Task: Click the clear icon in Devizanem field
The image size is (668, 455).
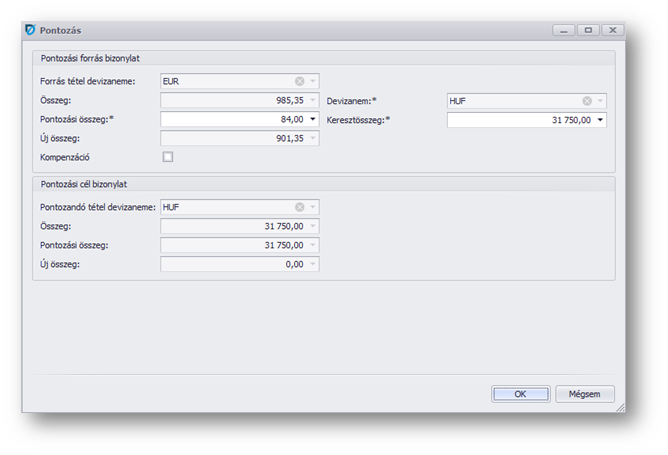Action: pos(587,101)
